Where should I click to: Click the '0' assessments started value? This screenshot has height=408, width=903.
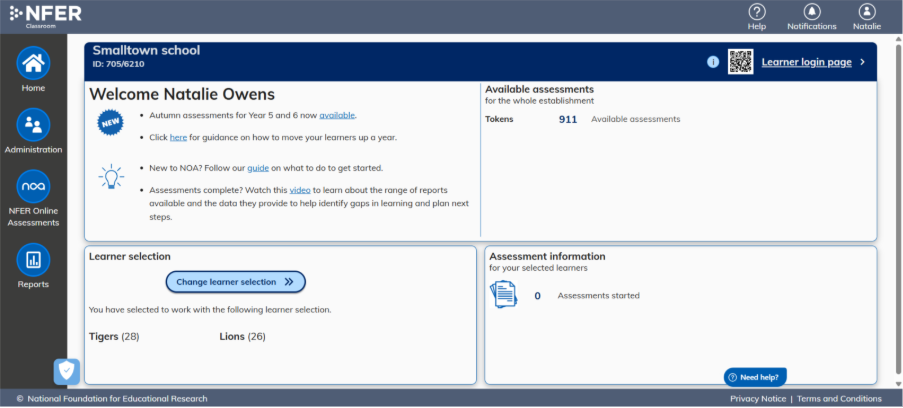click(x=537, y=296)
